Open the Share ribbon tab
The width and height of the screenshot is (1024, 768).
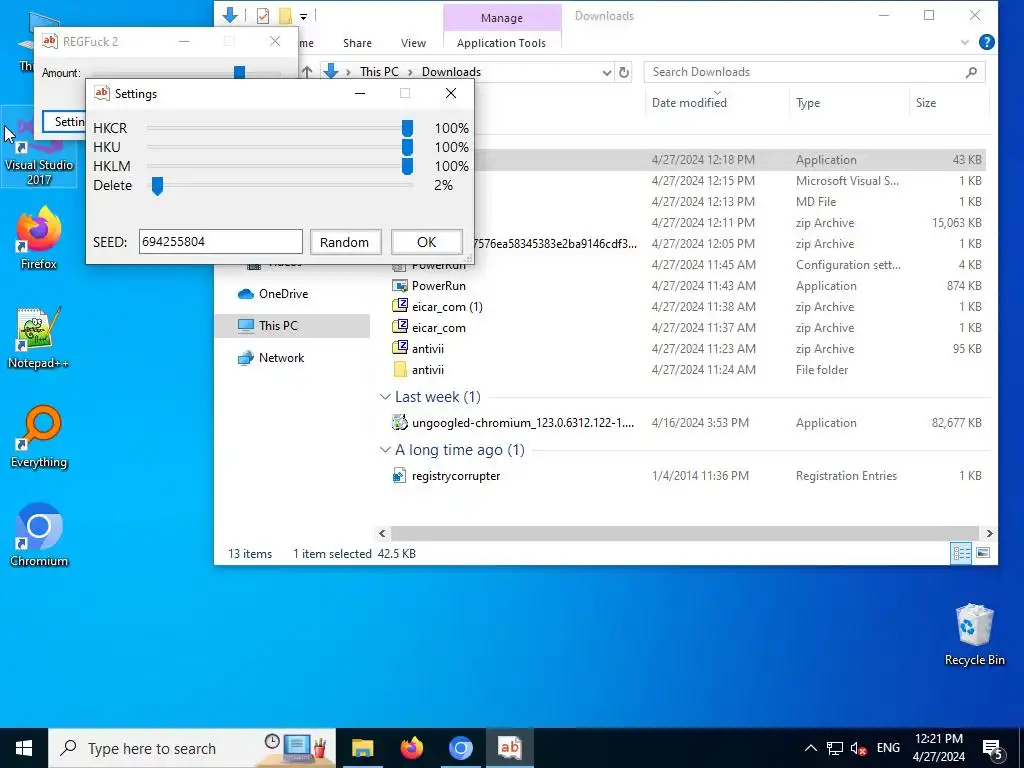coord(357,43)
